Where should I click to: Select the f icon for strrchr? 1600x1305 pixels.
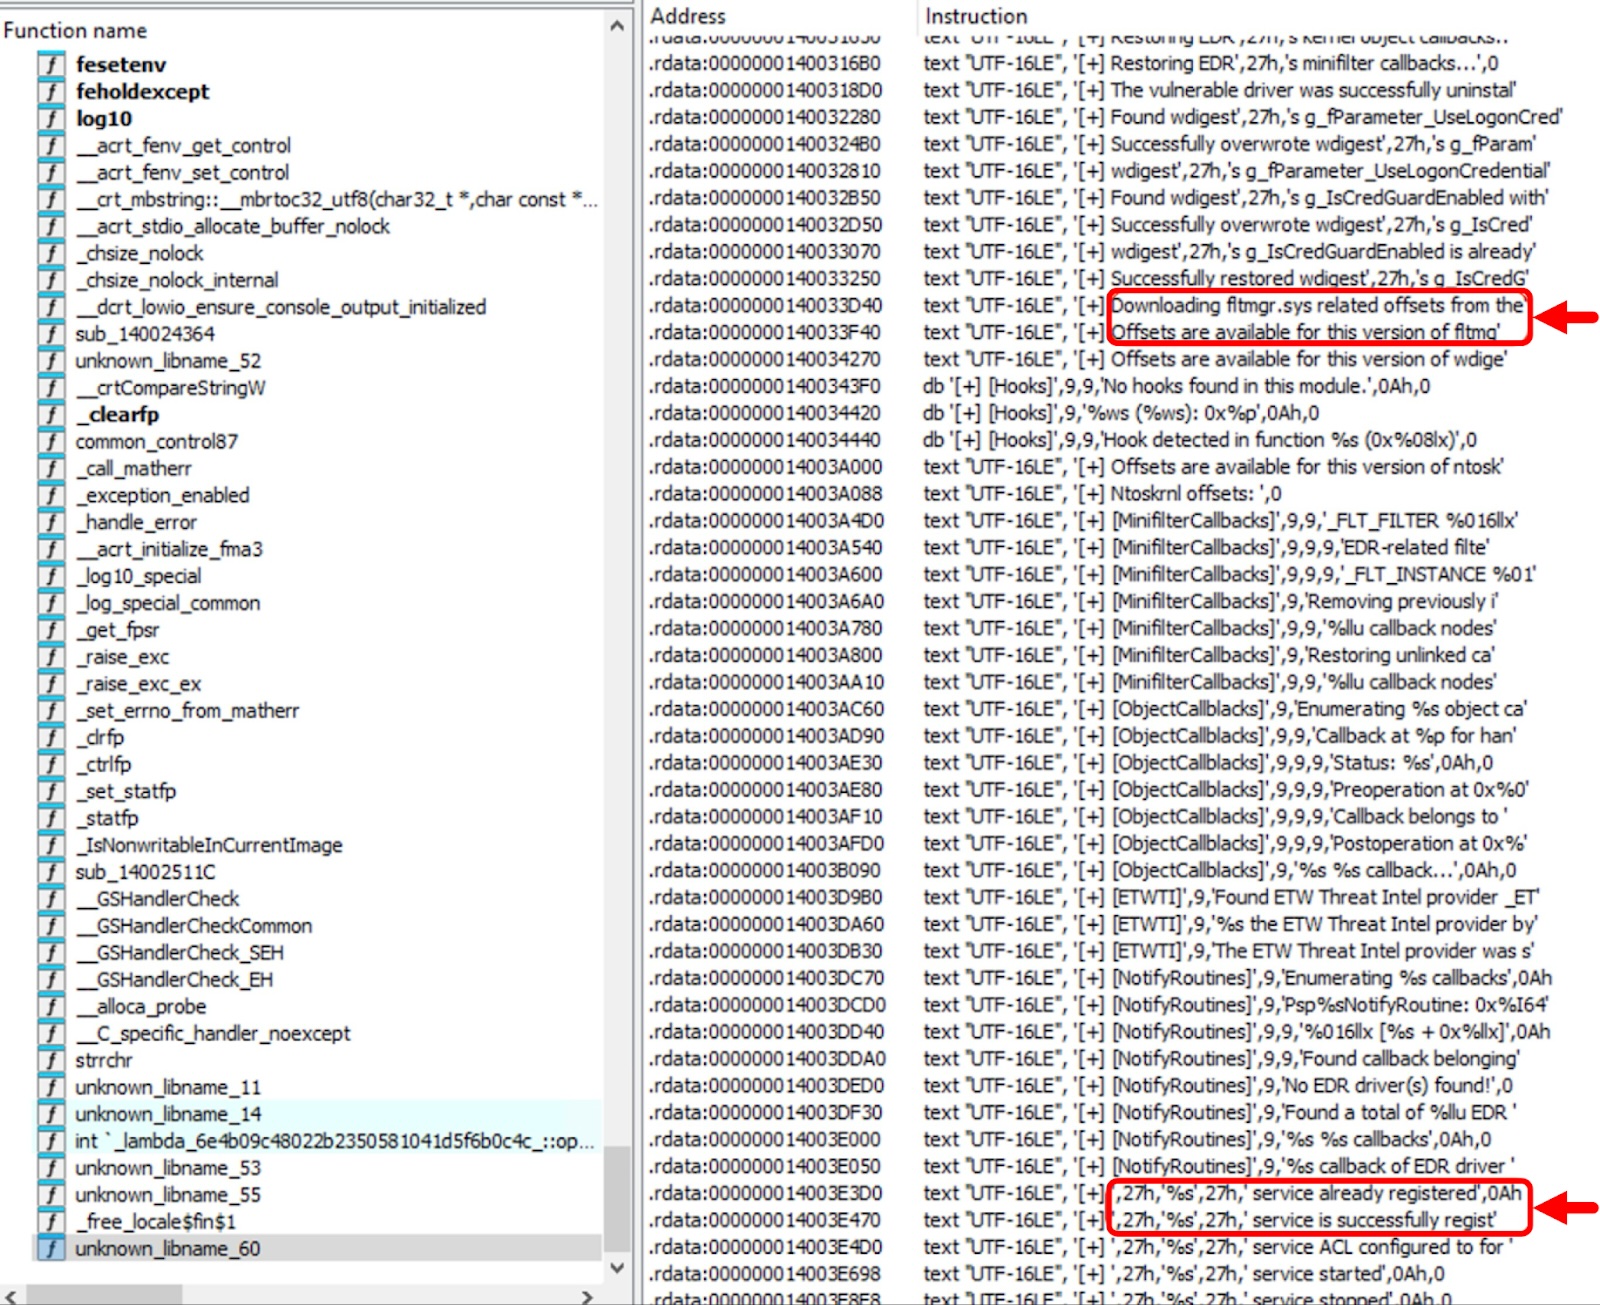50,1061
